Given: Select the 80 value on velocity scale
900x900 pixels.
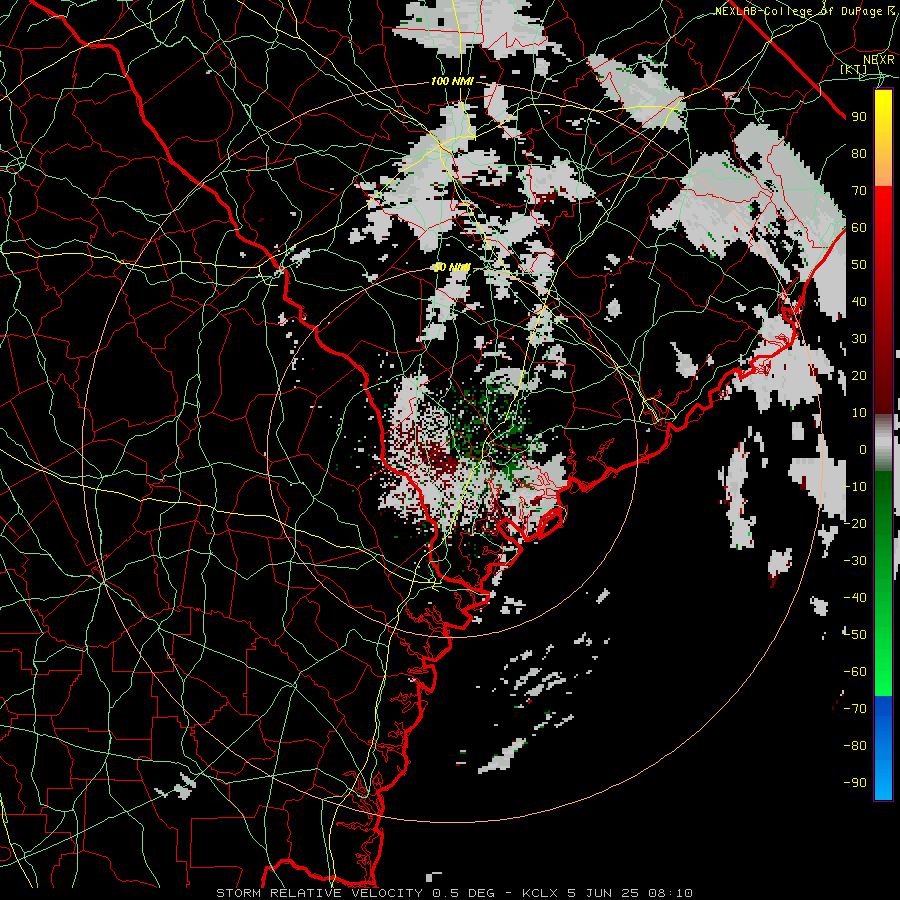Looking at the screenshot, I should click(x=859, y=154).
